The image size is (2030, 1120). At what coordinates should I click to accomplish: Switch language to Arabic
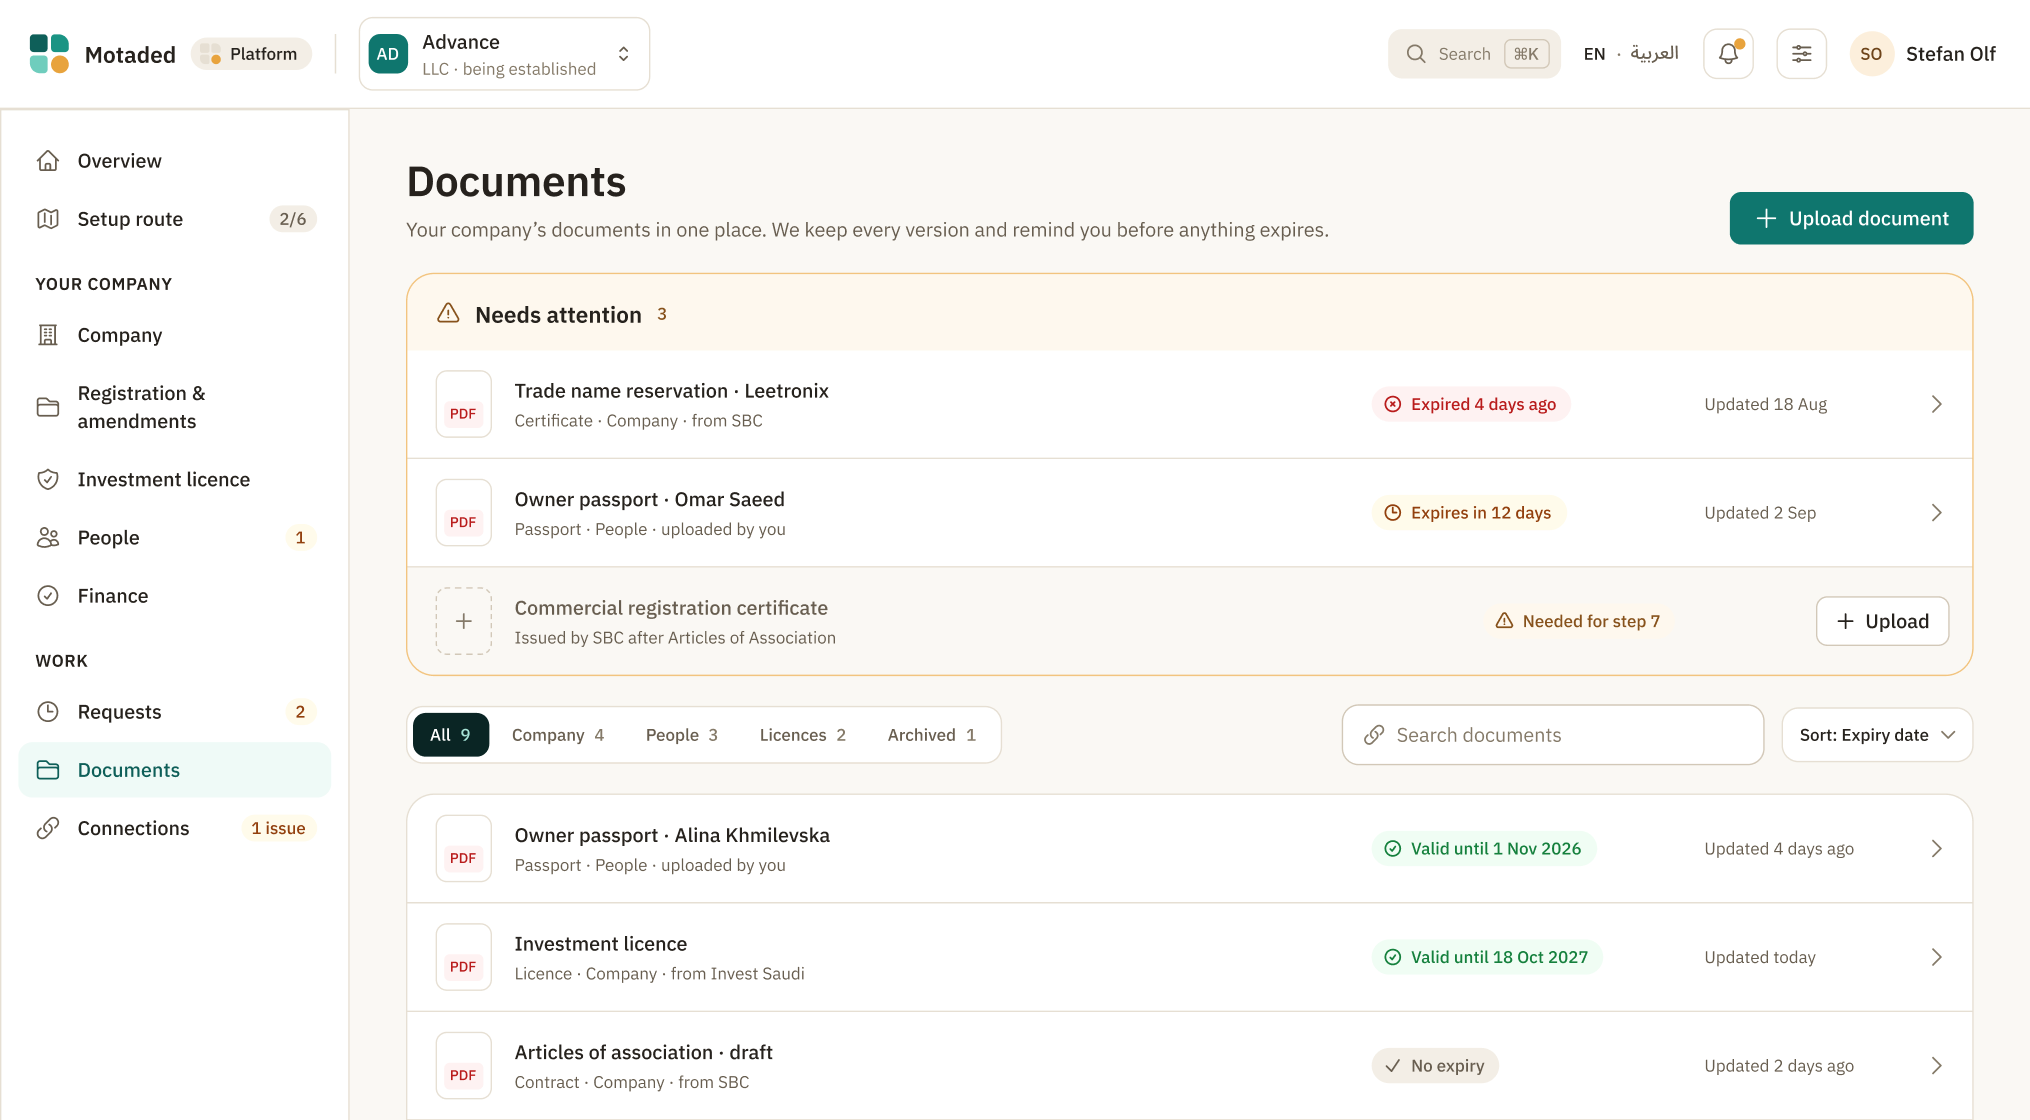1654,53
